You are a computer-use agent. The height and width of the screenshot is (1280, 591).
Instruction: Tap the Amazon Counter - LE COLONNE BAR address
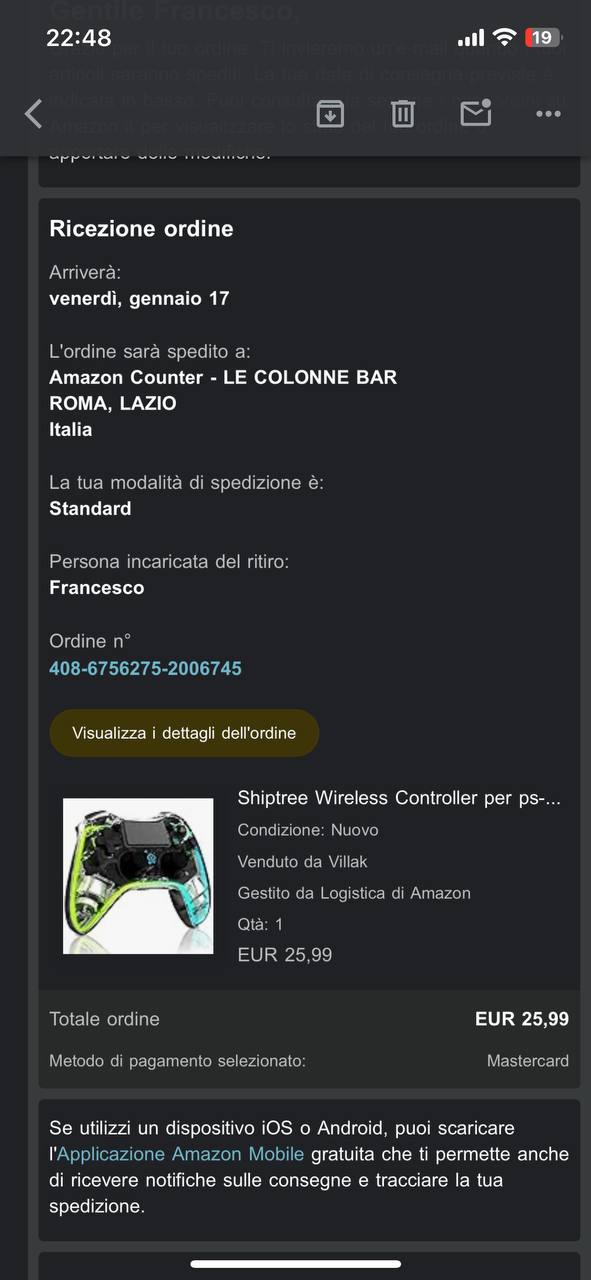click(x=223, y=377)
